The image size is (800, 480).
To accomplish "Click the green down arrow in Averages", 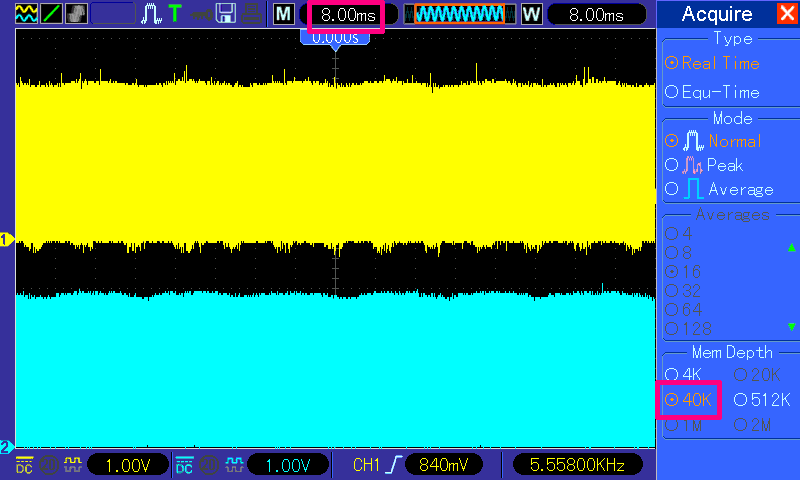I will [x=791, y=326].
